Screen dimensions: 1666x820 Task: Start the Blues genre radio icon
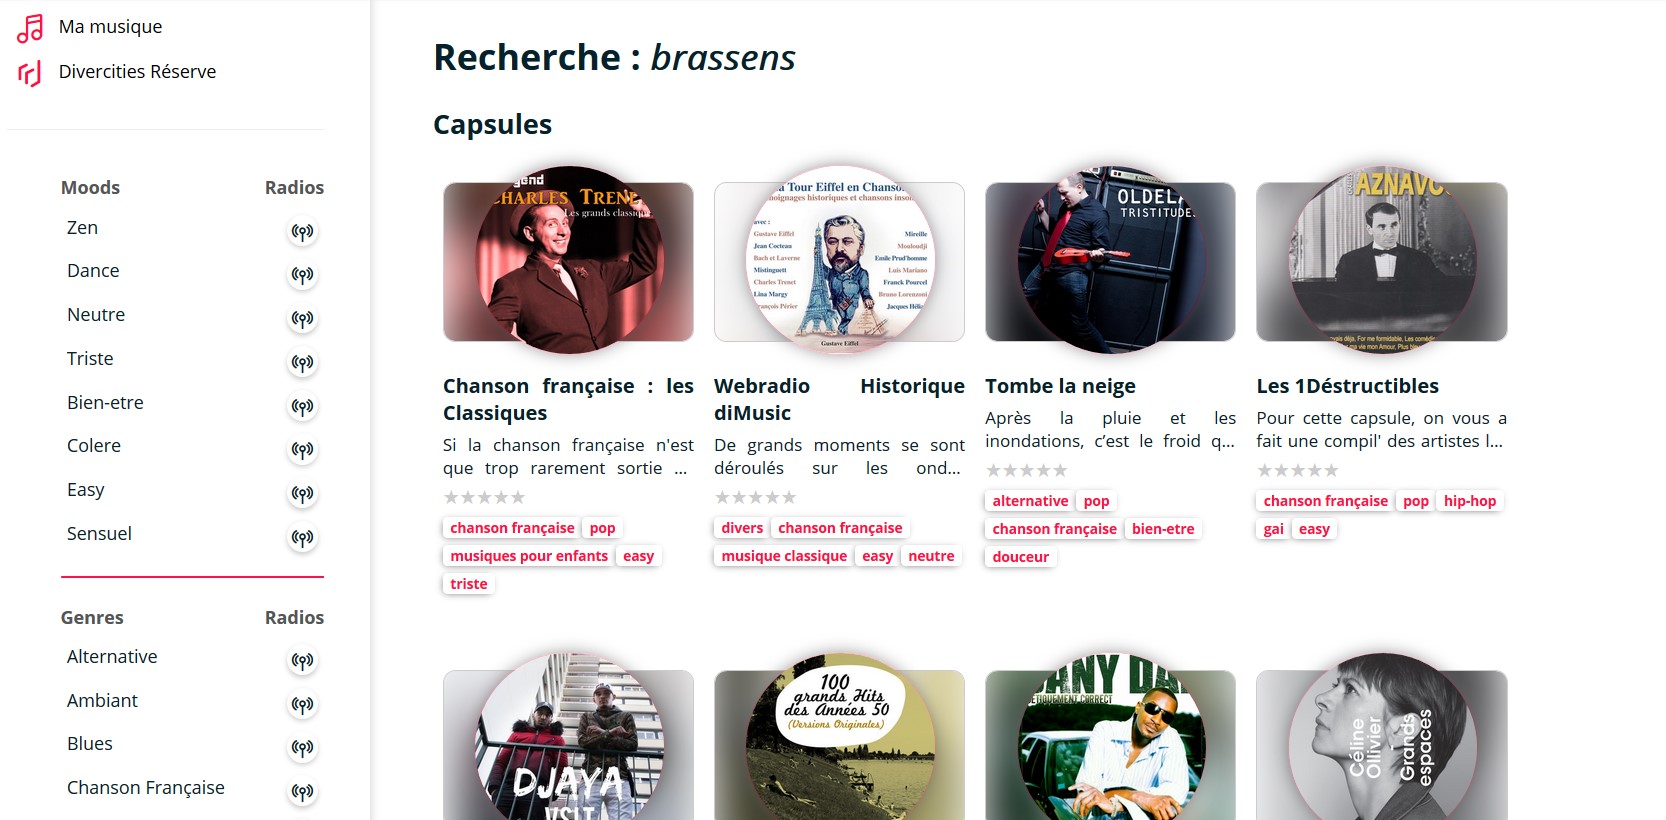302,748
